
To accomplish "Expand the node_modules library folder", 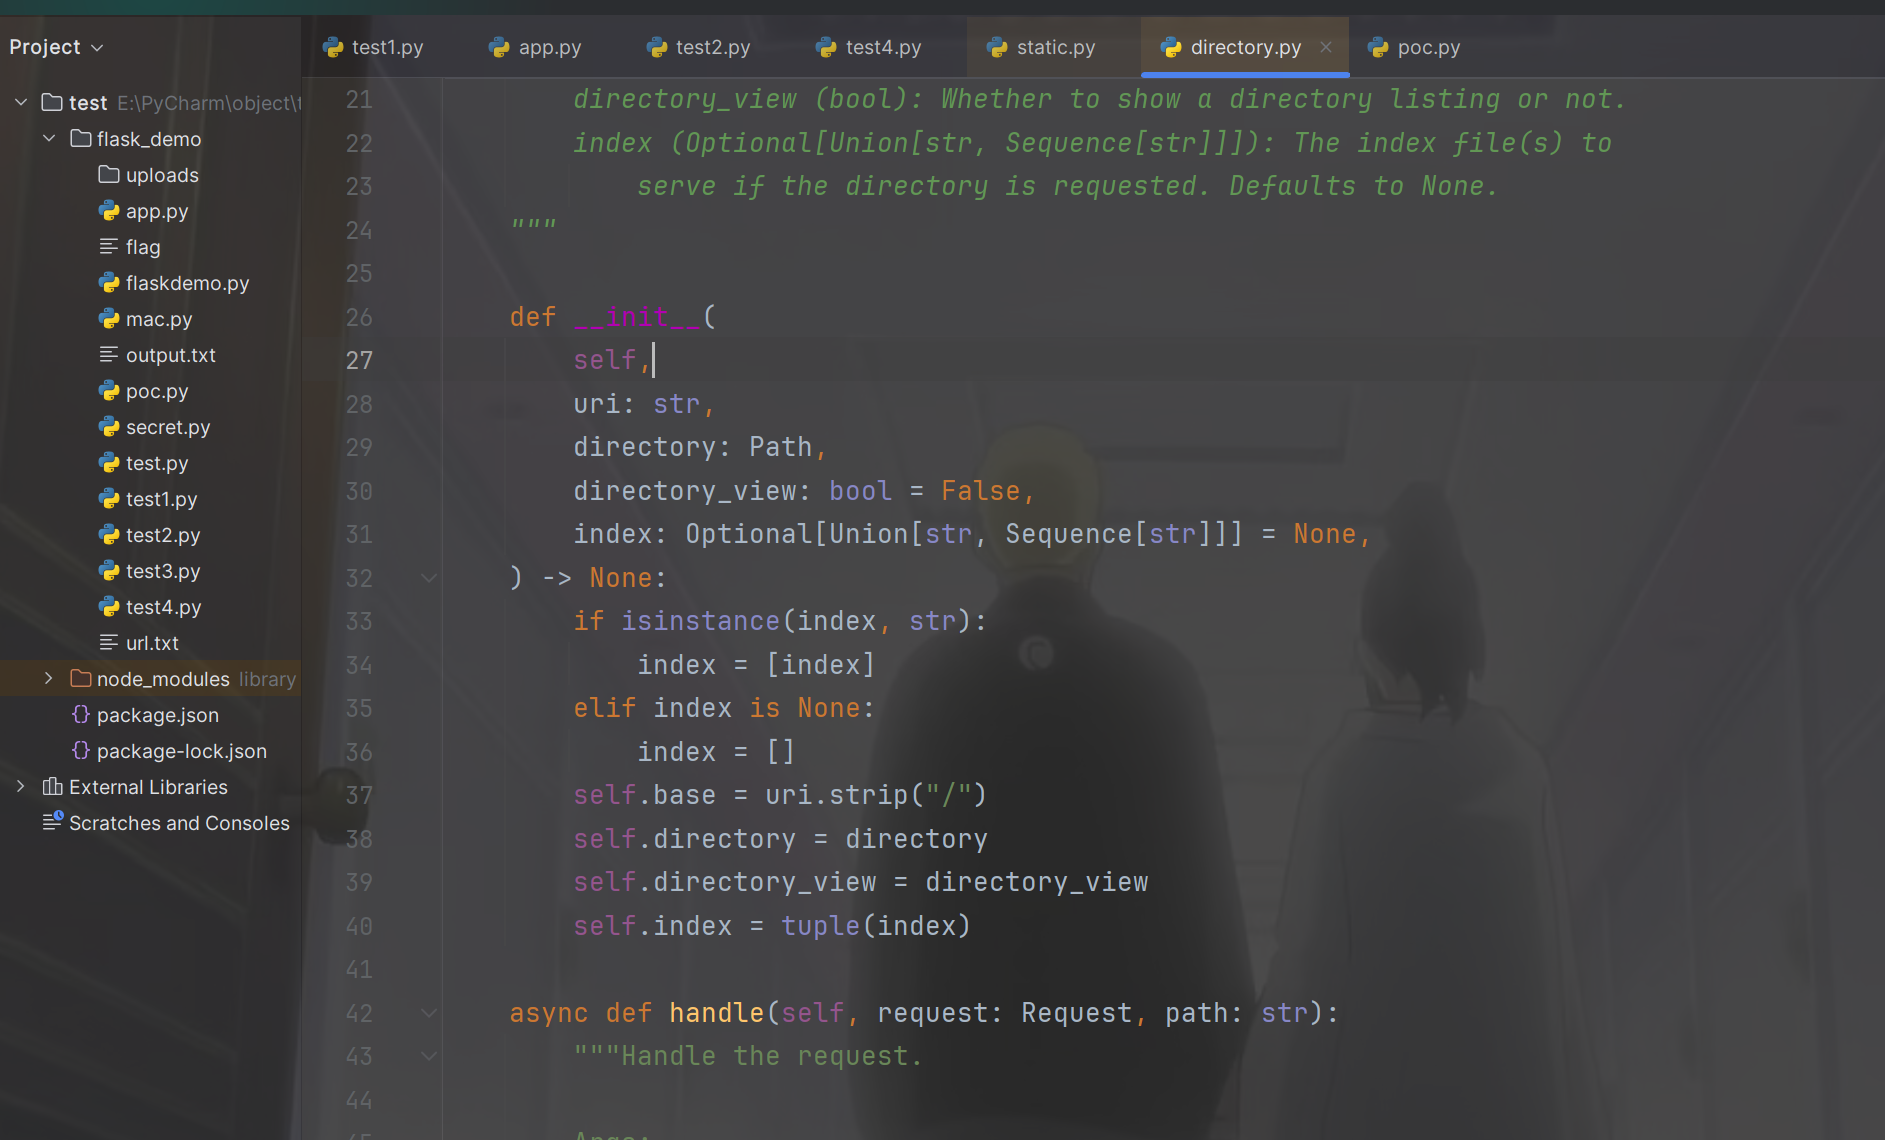I will [49, 679].
